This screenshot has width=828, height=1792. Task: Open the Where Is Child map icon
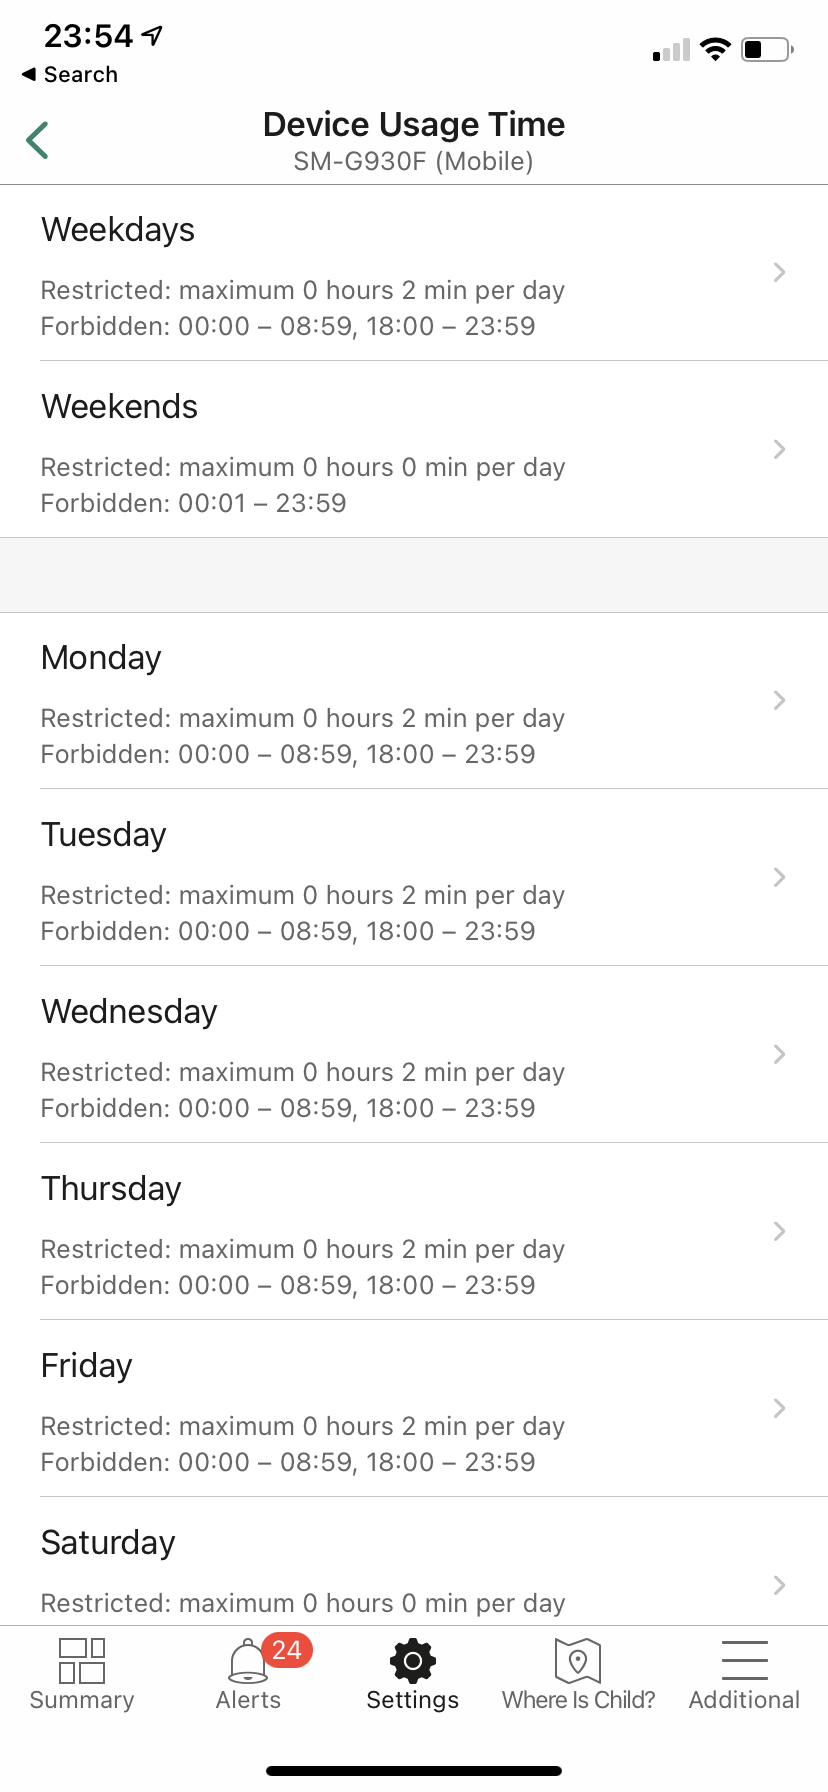pyautogui.click(x=578, y=1661)
